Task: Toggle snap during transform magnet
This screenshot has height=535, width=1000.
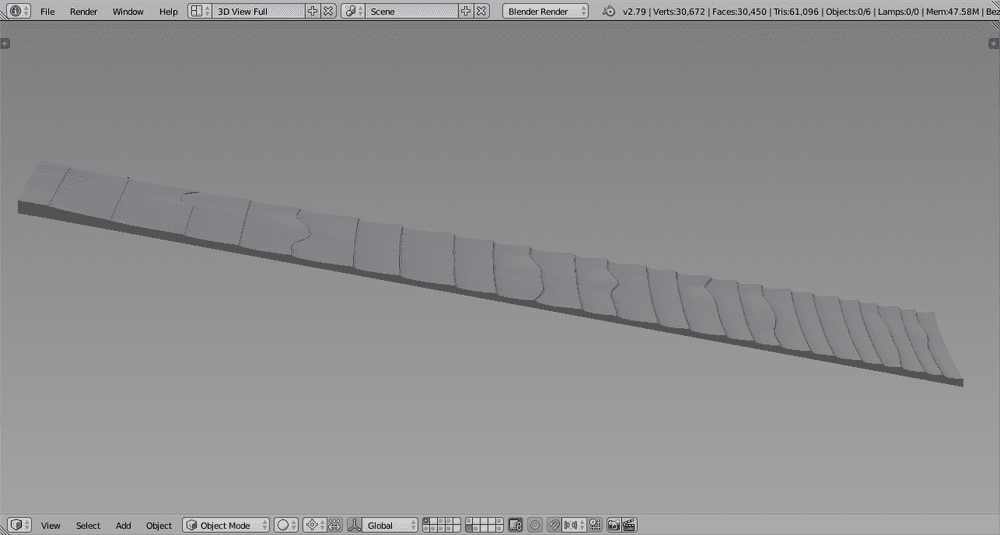Action: tap(554, 525)
